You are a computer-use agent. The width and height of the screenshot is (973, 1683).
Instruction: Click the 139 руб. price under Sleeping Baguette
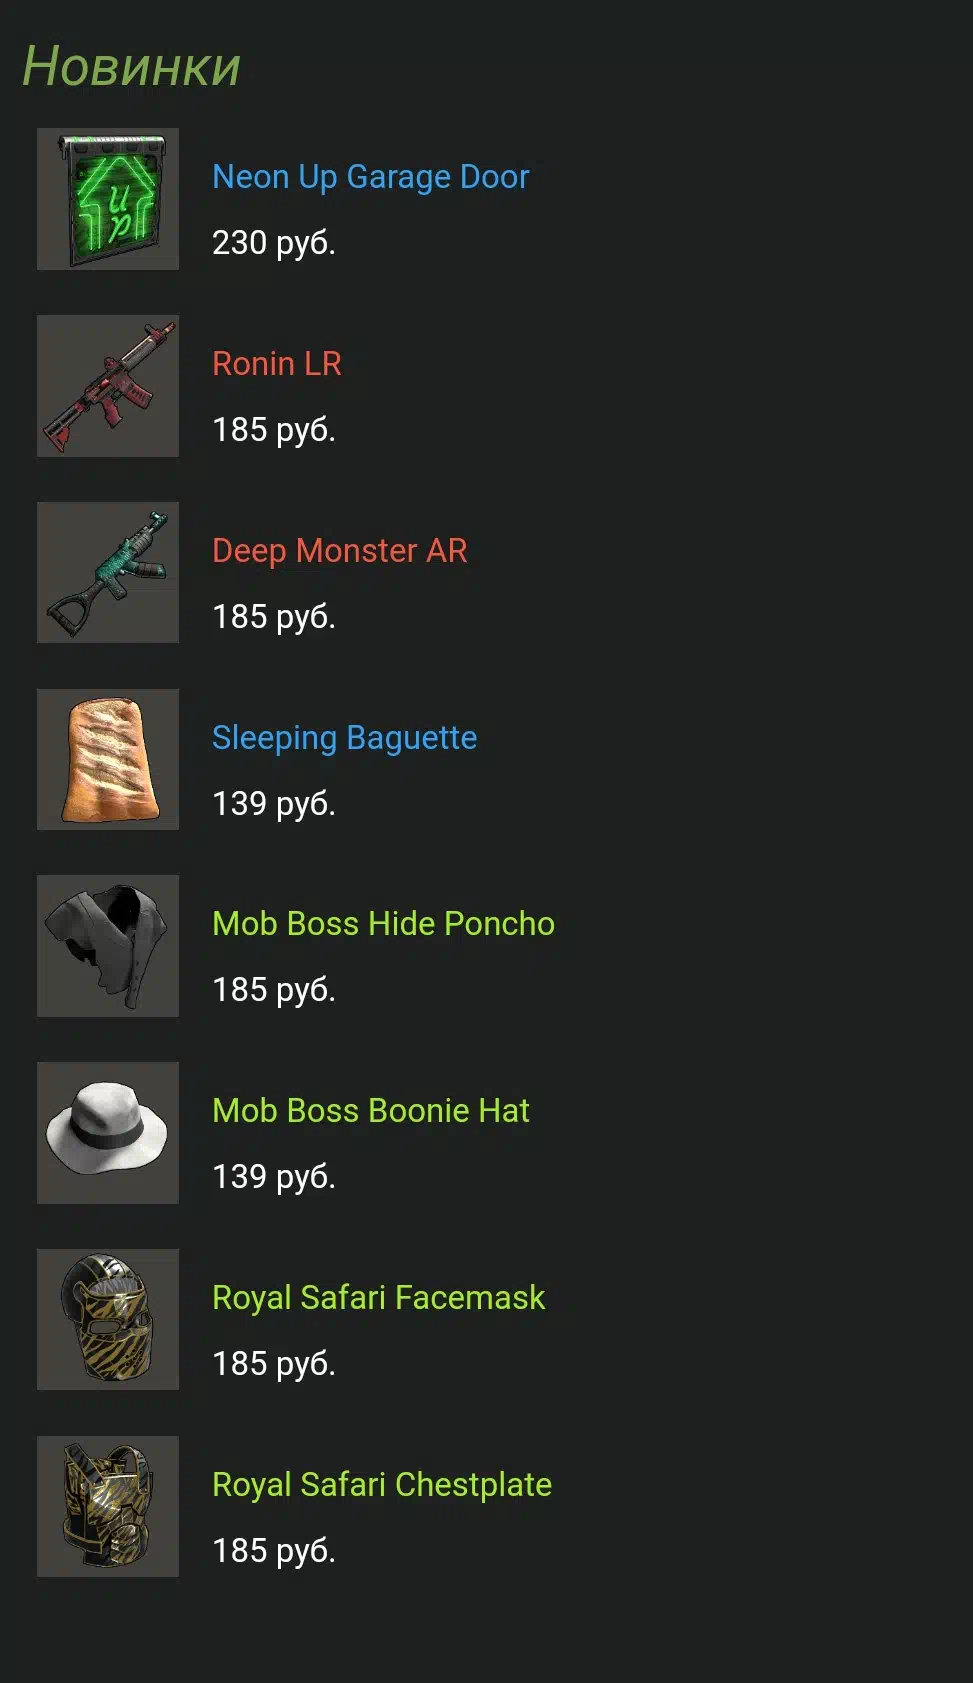click(274, 804)
